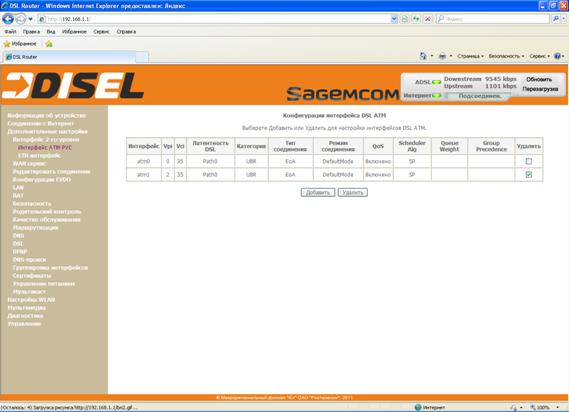Click the Избранное star favorites button

(x=20, y=44)
